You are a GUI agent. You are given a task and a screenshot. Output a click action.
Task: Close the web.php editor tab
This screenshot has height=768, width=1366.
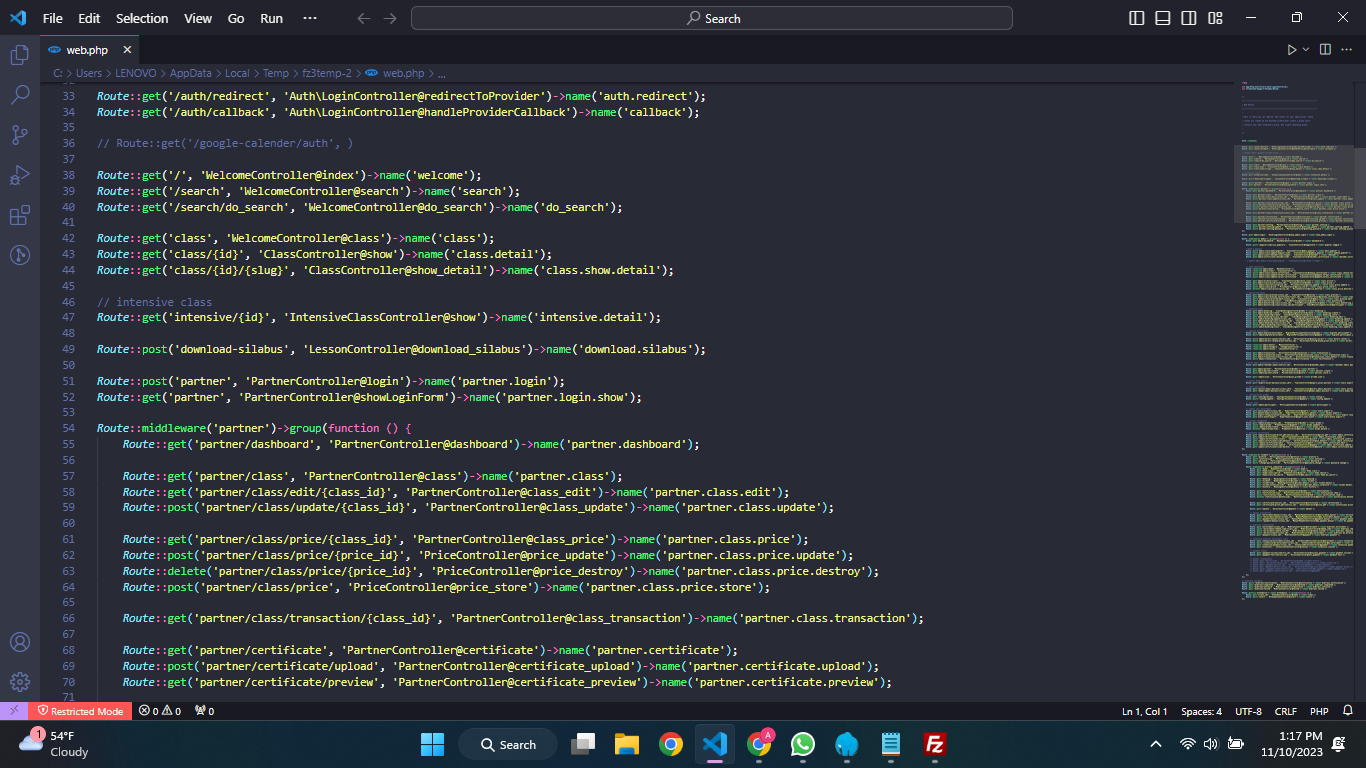click(127, 50)
